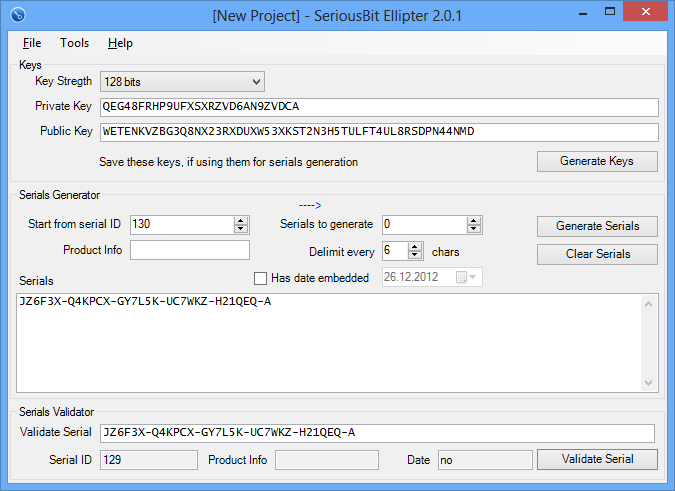This screenshot has height=491, width=675.
Task: Close the Ellipter window
Action: click(645, 11)
